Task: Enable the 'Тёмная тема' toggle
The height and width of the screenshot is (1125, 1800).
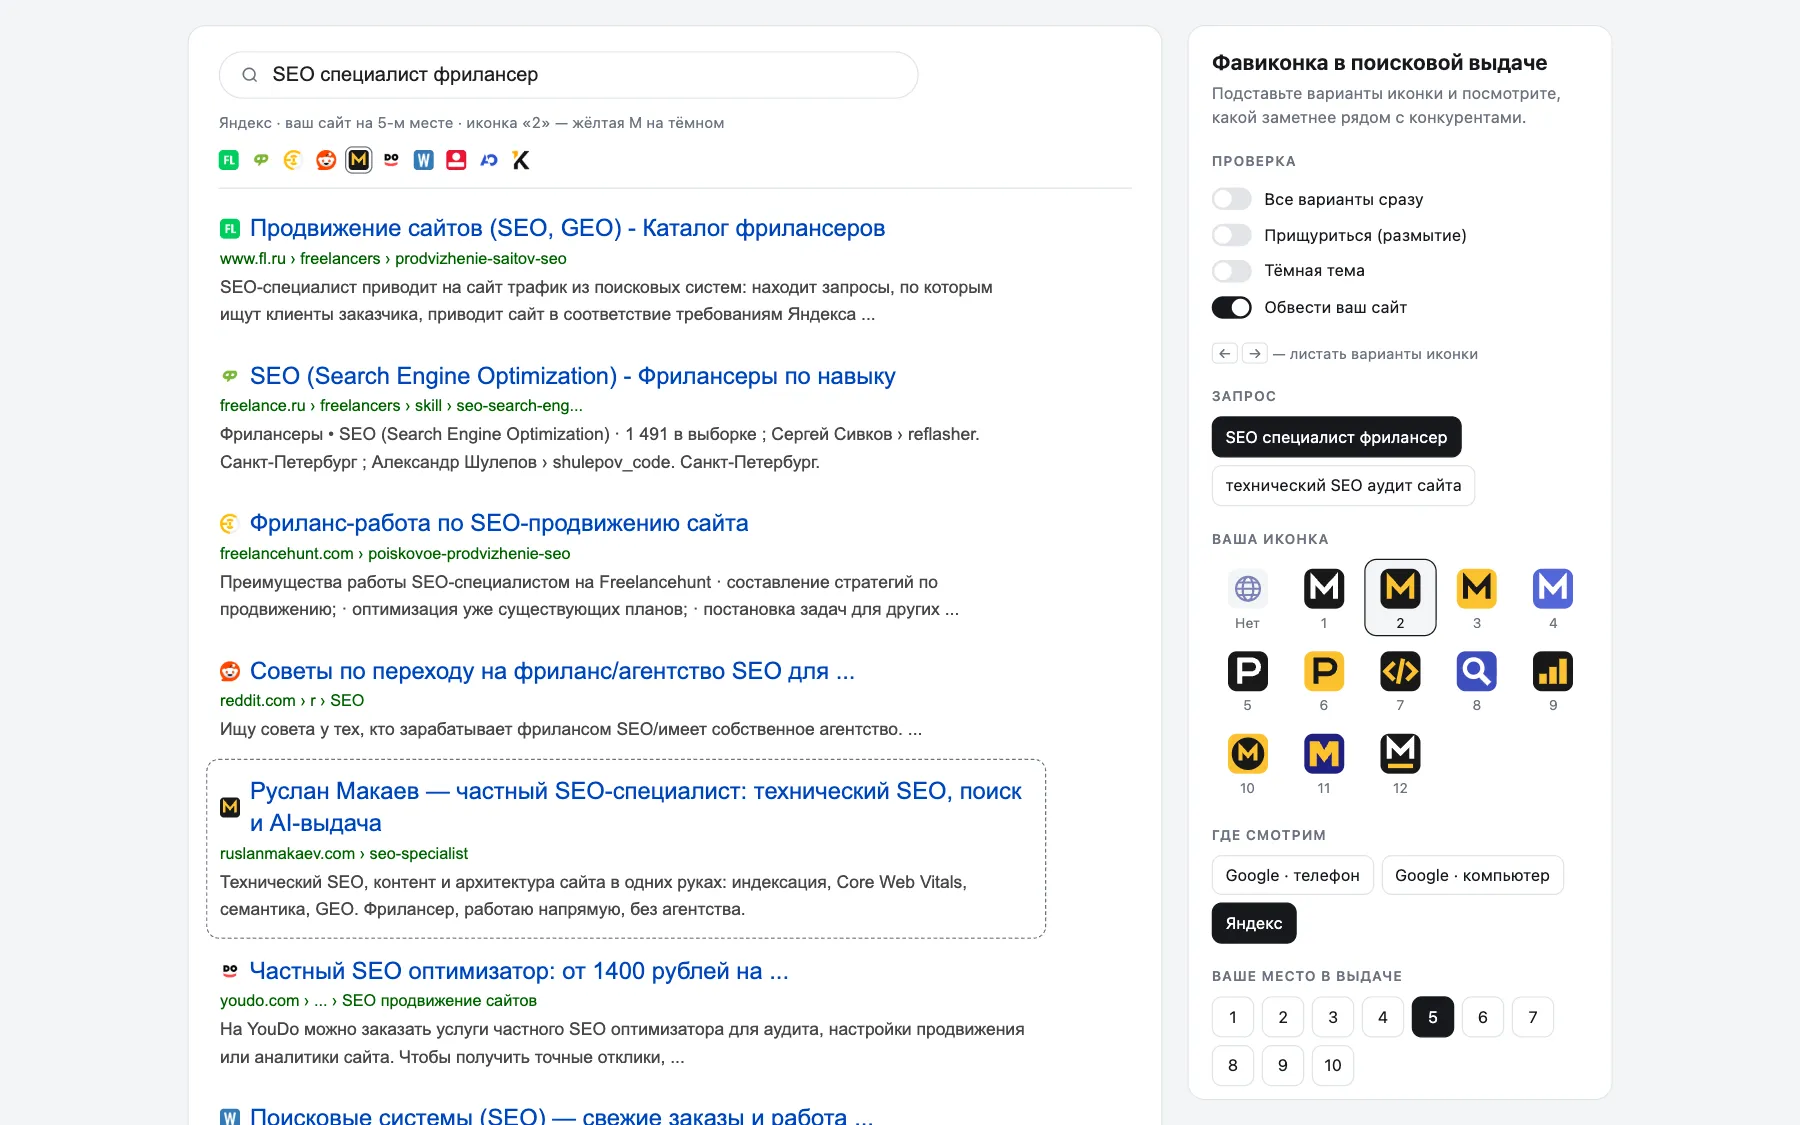Action: 1231,271
